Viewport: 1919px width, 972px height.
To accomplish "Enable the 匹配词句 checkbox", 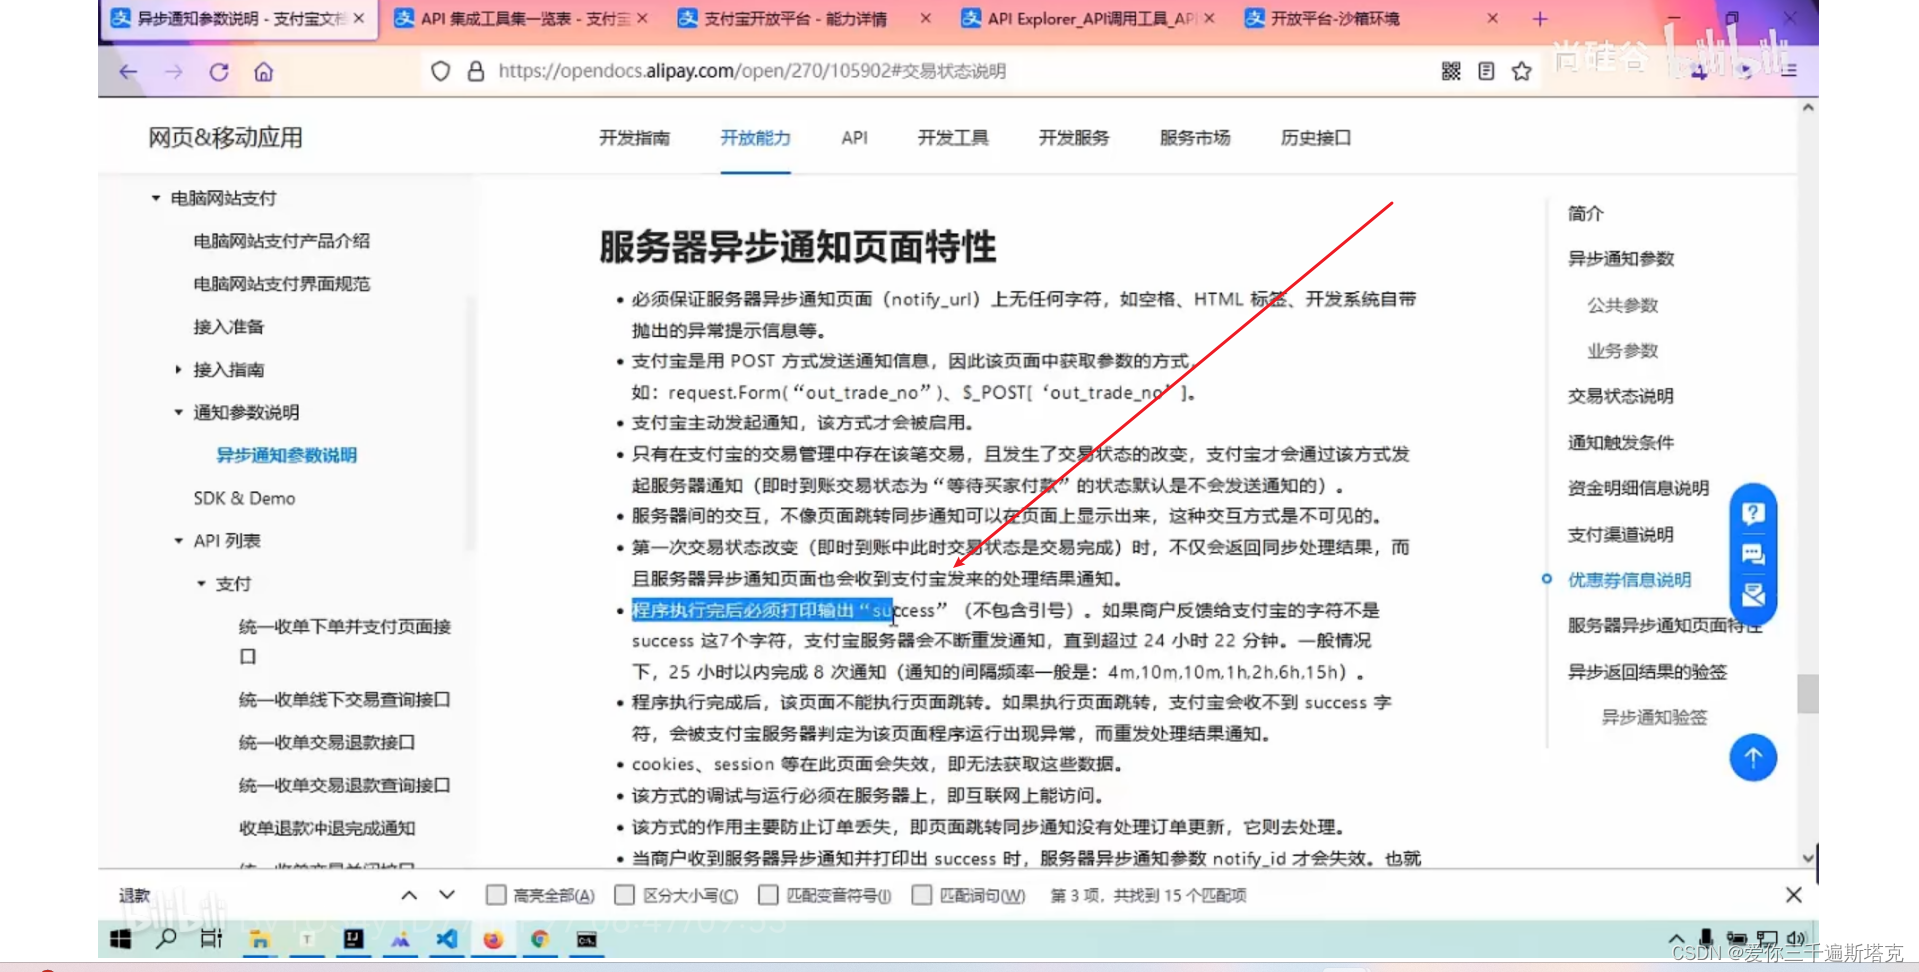I will pyautogui.click(x=922, y=895).
